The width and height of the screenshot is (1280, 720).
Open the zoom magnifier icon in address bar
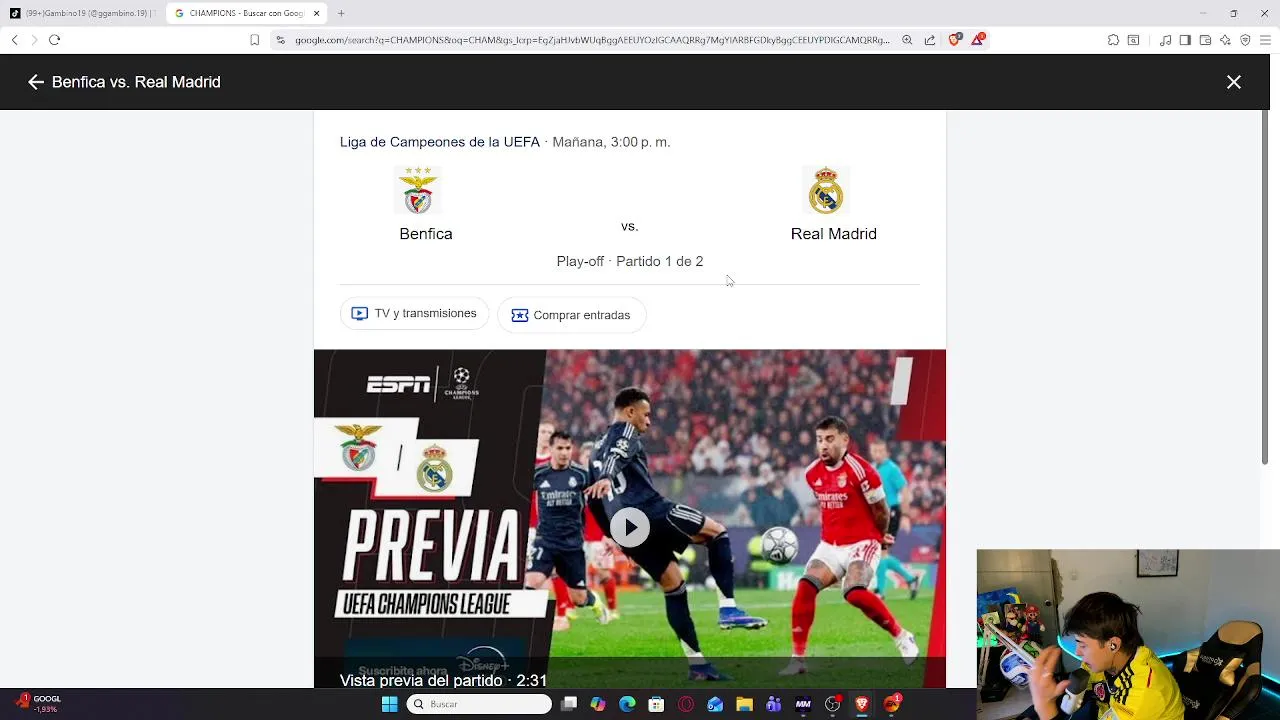point(907,40)
